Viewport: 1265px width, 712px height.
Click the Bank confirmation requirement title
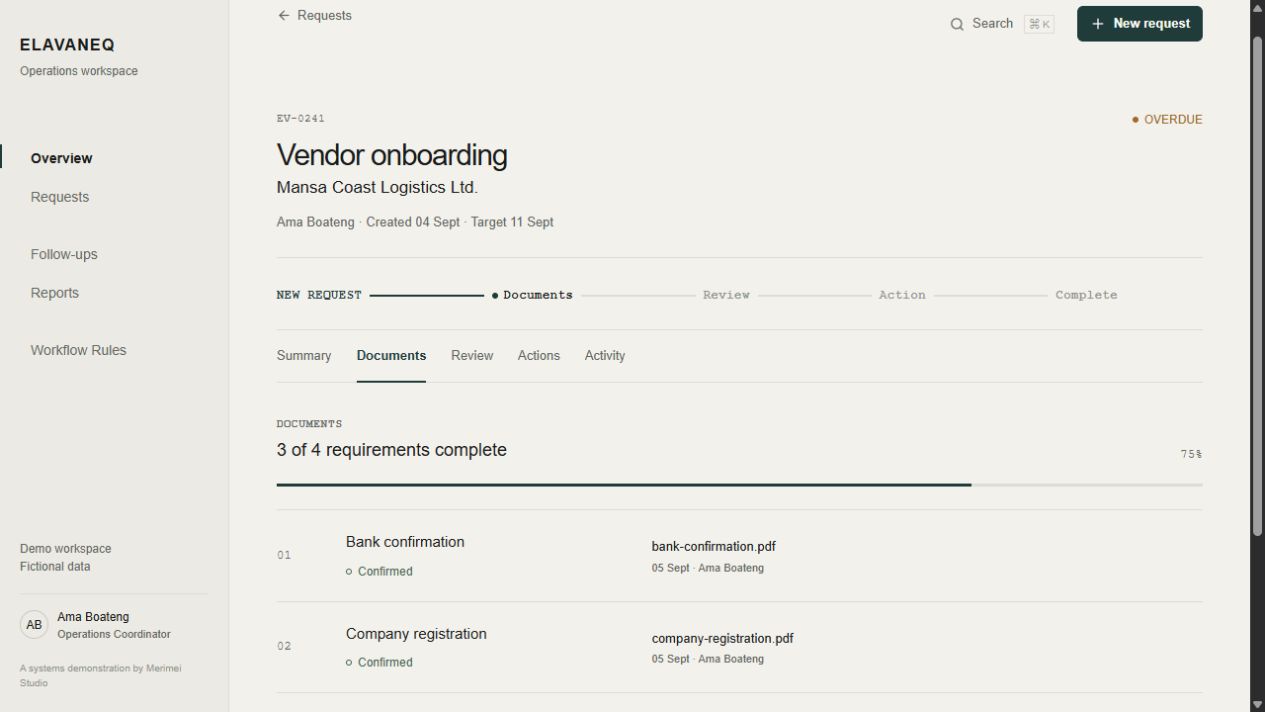coord(405,542)
